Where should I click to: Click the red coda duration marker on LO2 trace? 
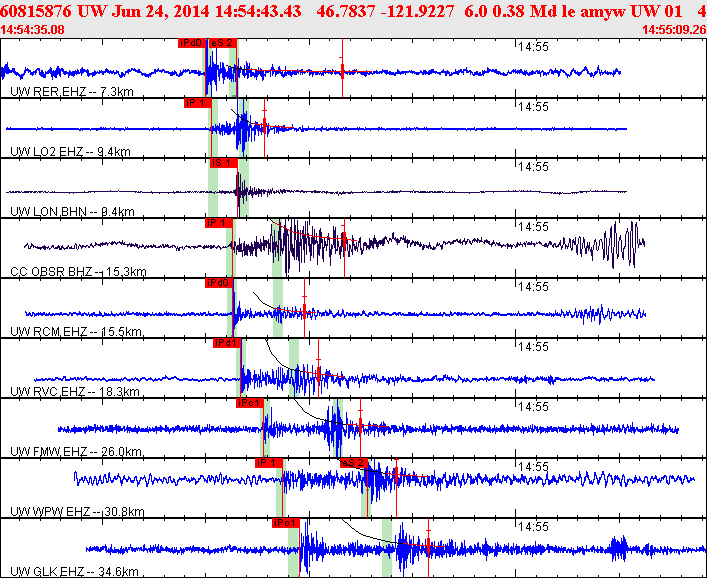click(264, 128)
